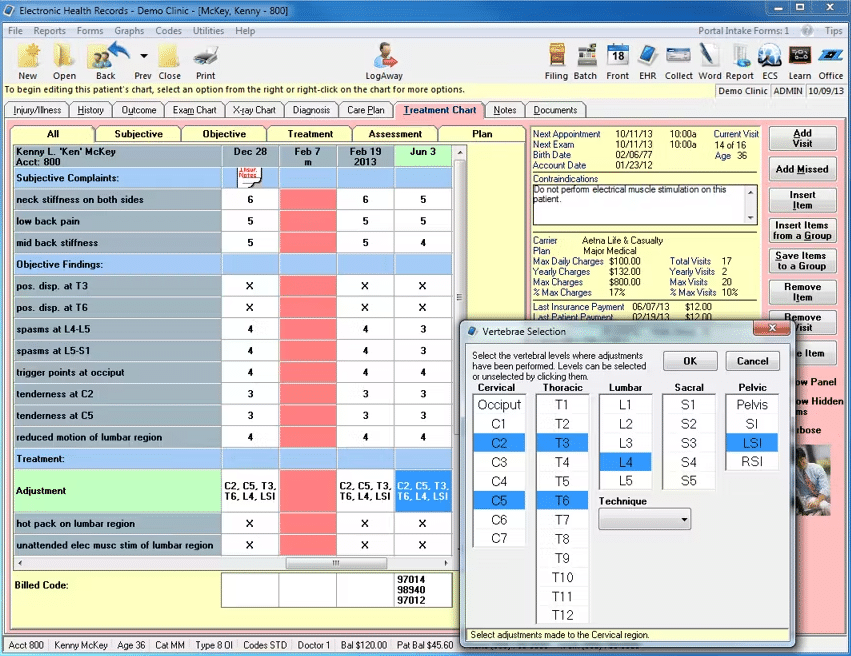The image size is (851, 656).
Task: Deselect T6 in the Thoracic list
Action: (562, 500)
